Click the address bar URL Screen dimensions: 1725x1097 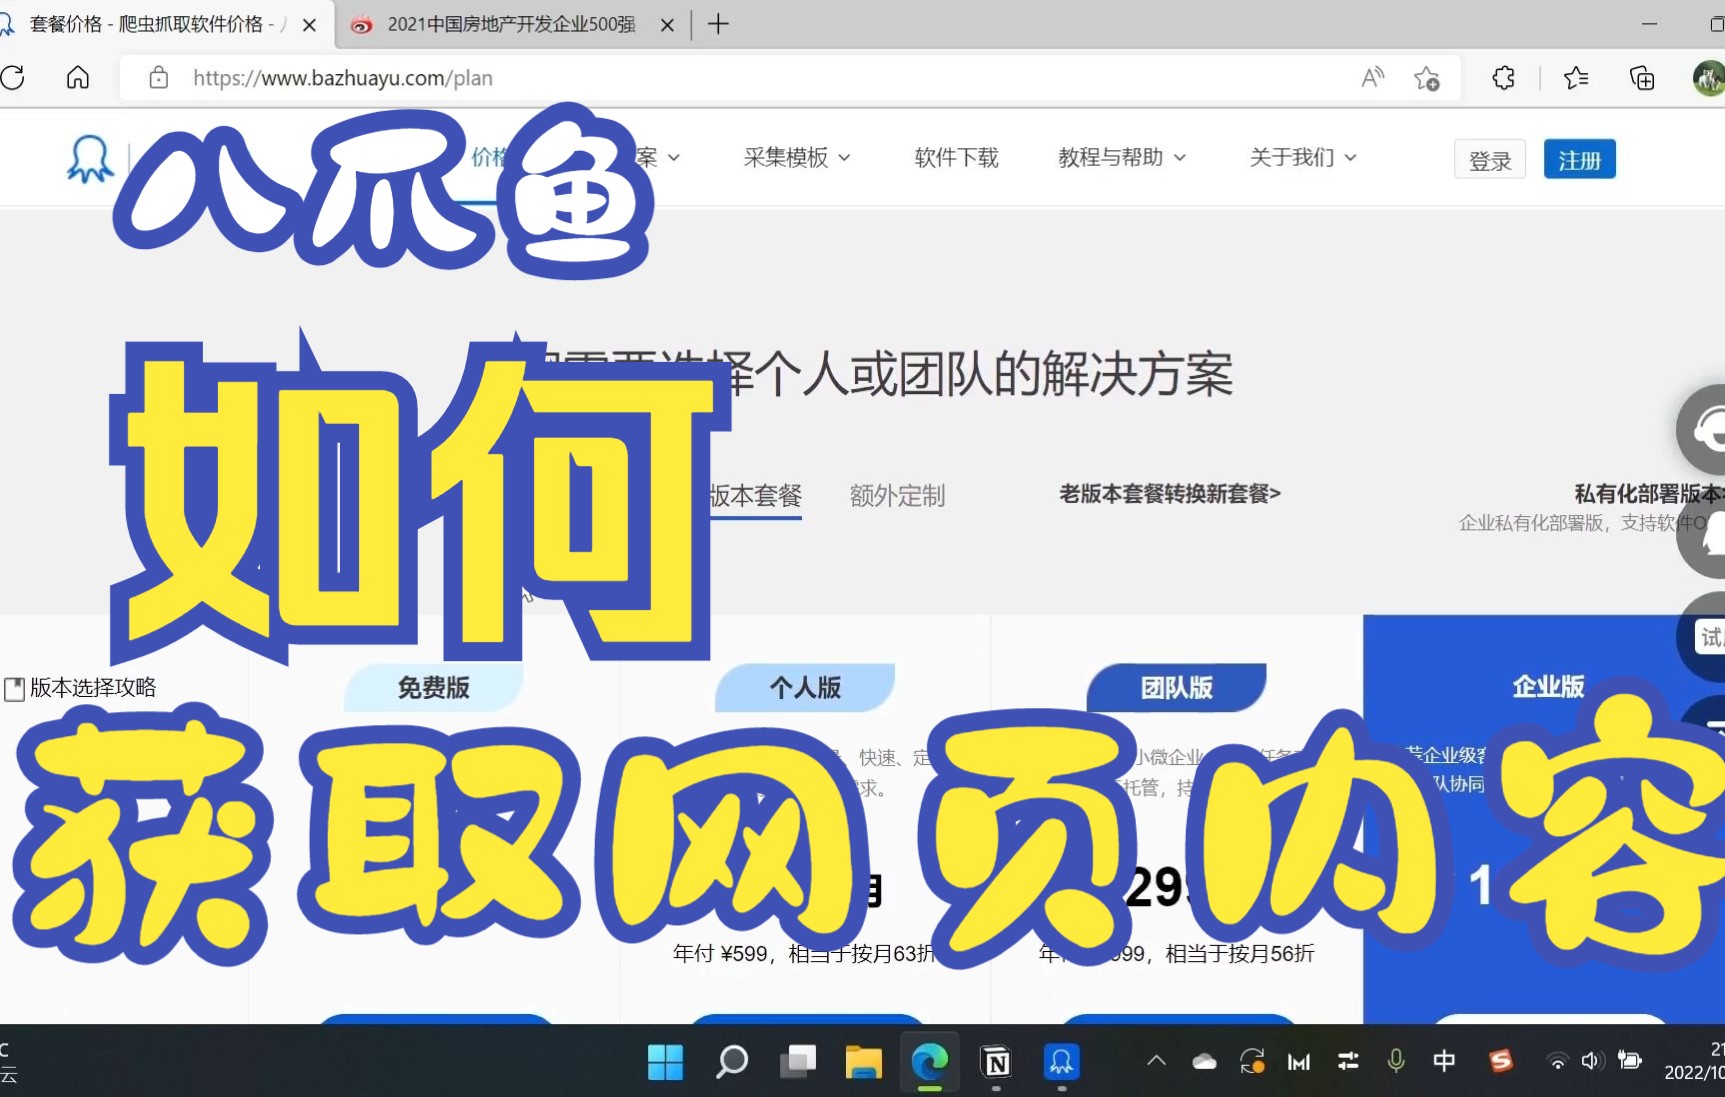(x=342, y=78)
